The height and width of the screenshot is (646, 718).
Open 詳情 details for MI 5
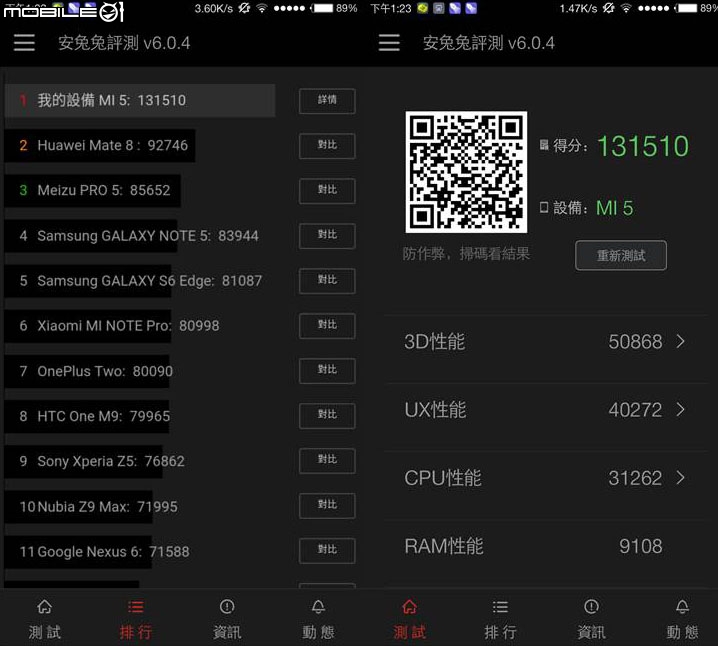pyautogui.click(x=327, y=101)
